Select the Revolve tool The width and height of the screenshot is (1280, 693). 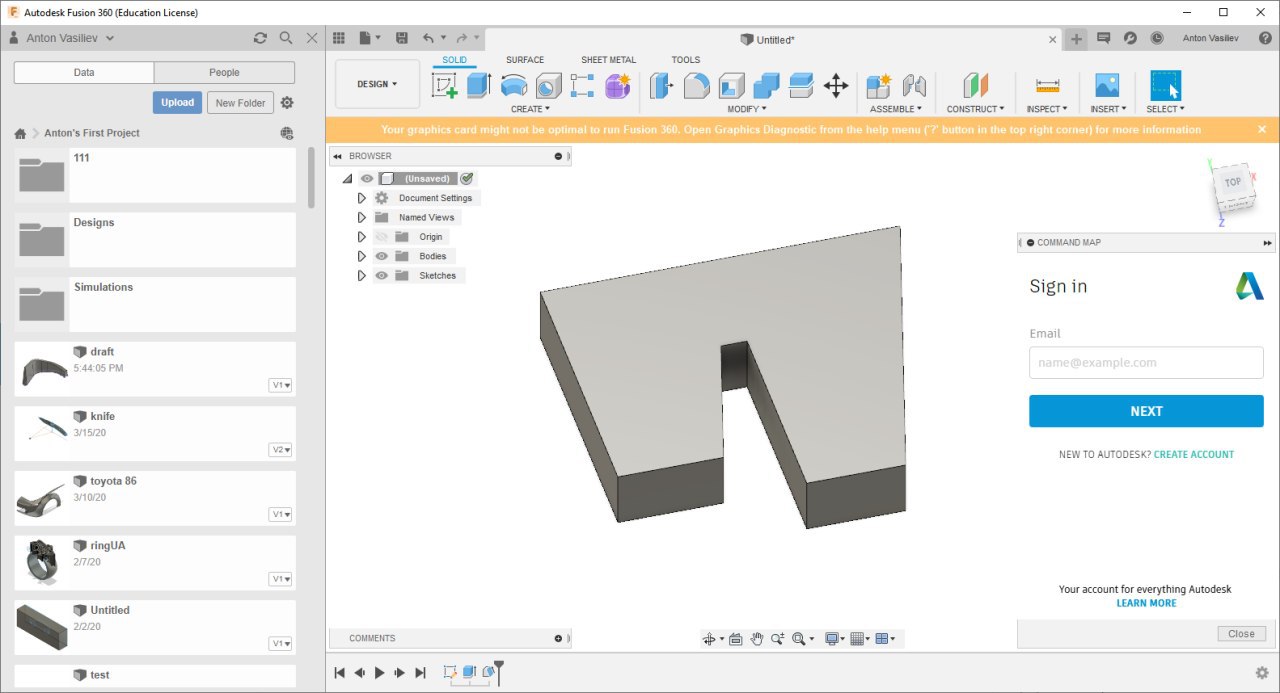(x=514, y=85)
